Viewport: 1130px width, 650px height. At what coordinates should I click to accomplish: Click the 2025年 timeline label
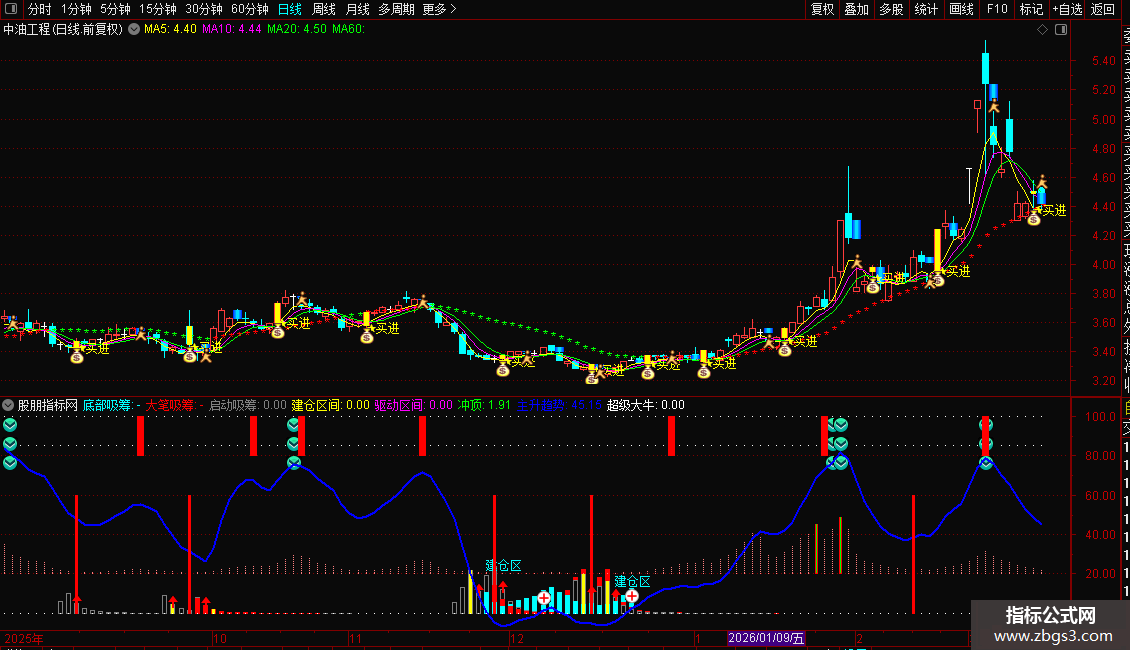point(24,638)
